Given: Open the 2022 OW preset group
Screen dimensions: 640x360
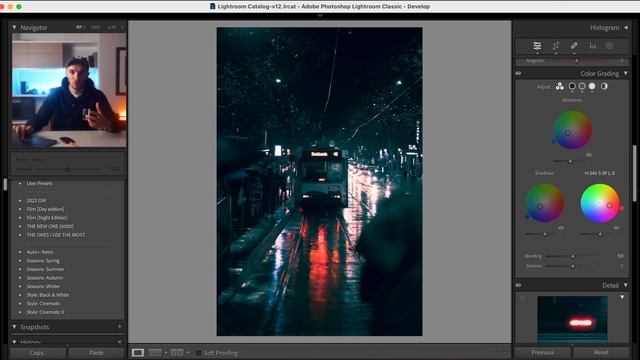Looking at the screenshot, I should coord(36,200).
